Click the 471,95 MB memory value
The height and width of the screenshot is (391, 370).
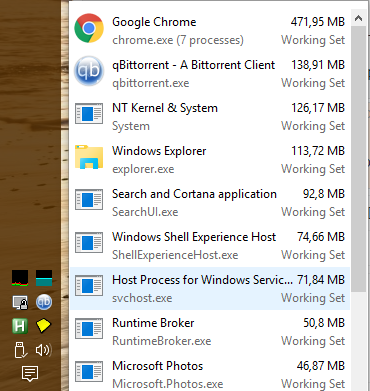(x=318, y=22)
